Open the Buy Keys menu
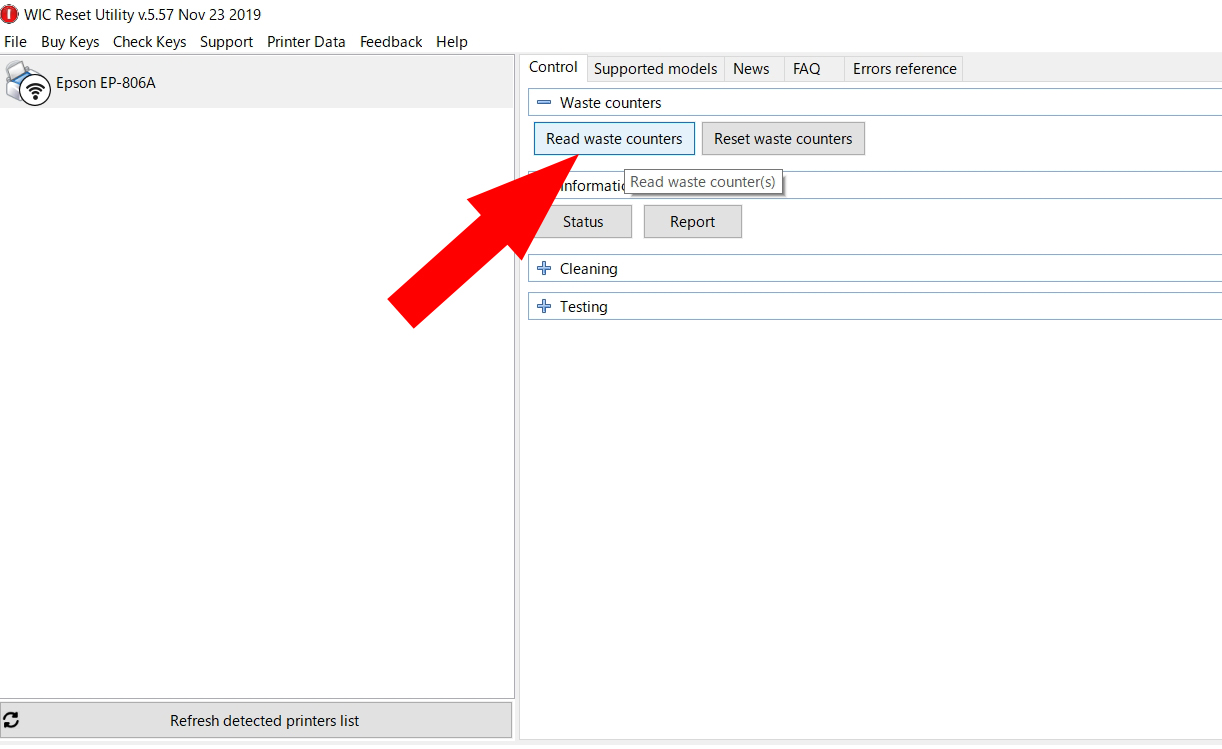This screenshot has width=1222, height=749. 70,42
